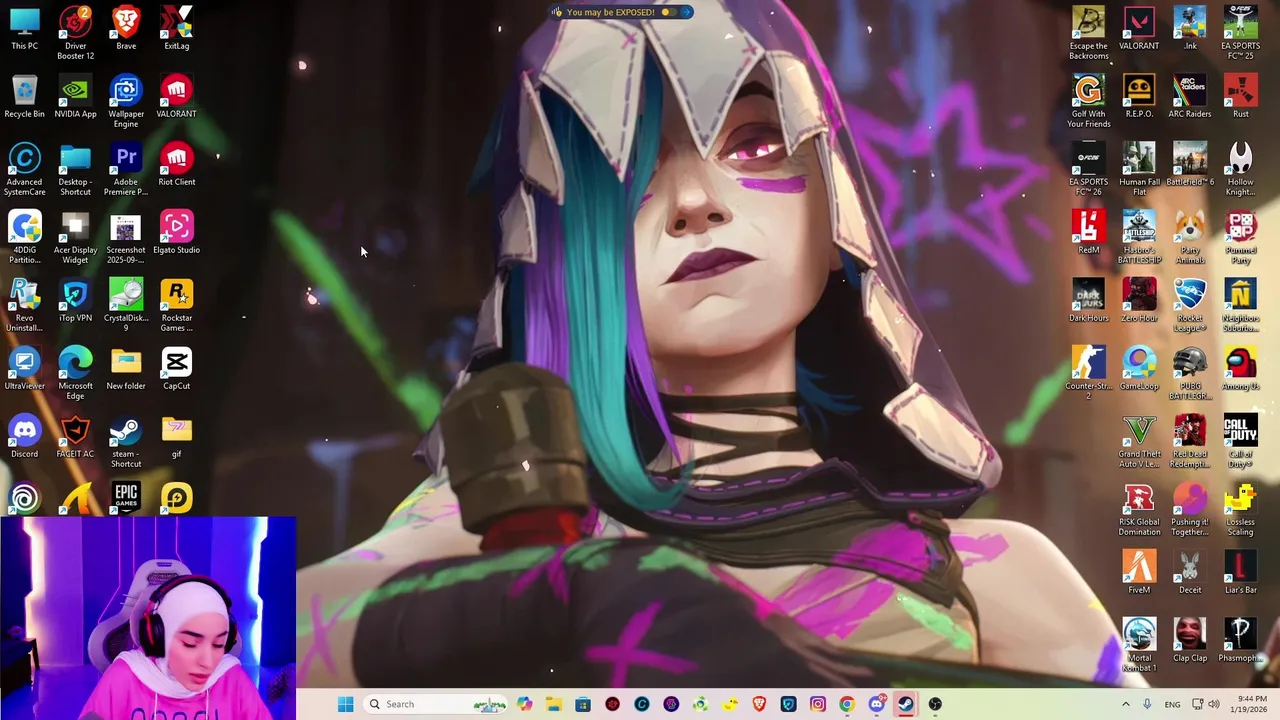Focus the taskbar Search box
Screen dimensions: 1280x720
click(x=435, y=704)
